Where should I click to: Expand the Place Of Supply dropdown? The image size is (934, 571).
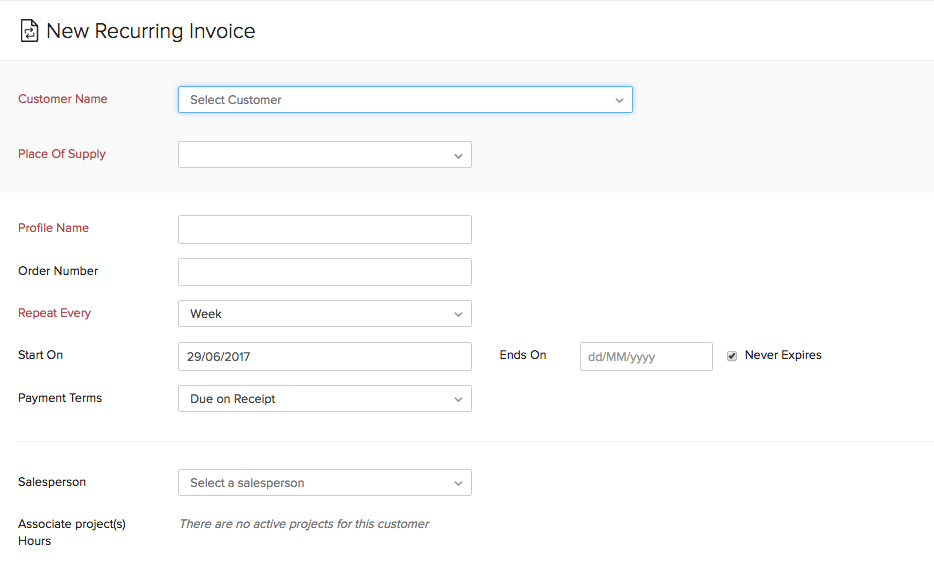point(324,155)
